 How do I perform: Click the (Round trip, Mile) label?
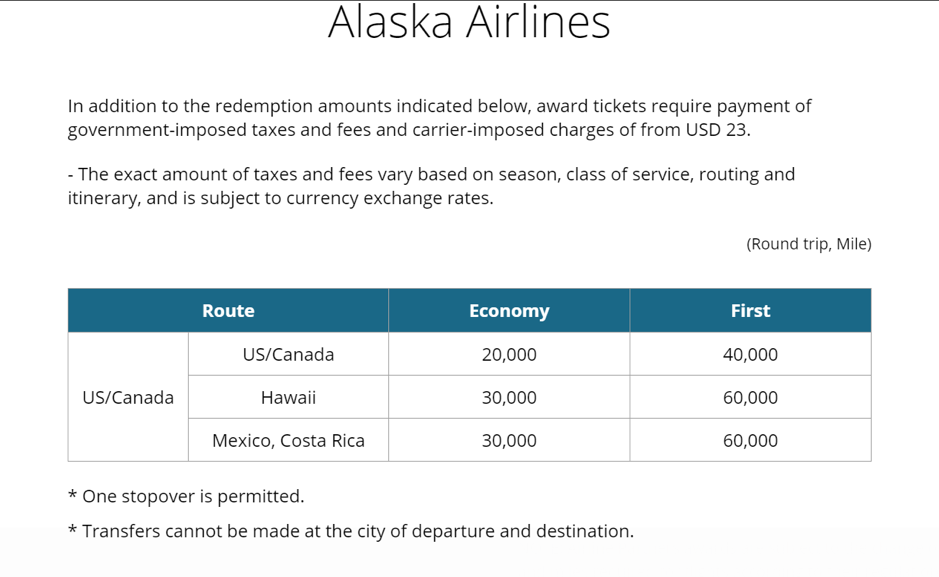[808, 243]
